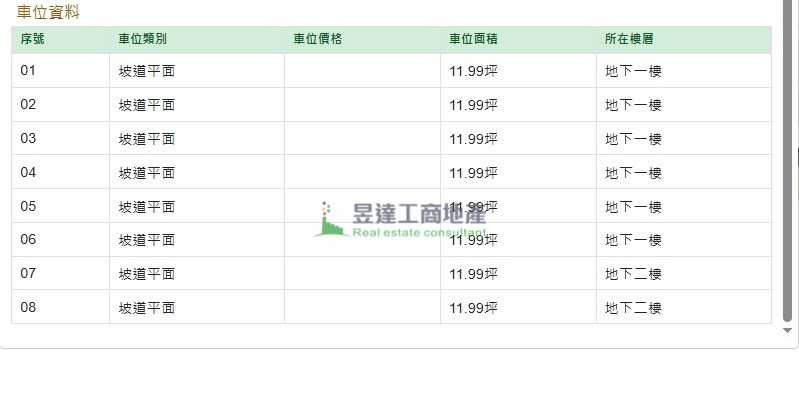
Task: Click the 11.99坪 area in row 02
Action: pyautogui.click(x=473, y=105)
